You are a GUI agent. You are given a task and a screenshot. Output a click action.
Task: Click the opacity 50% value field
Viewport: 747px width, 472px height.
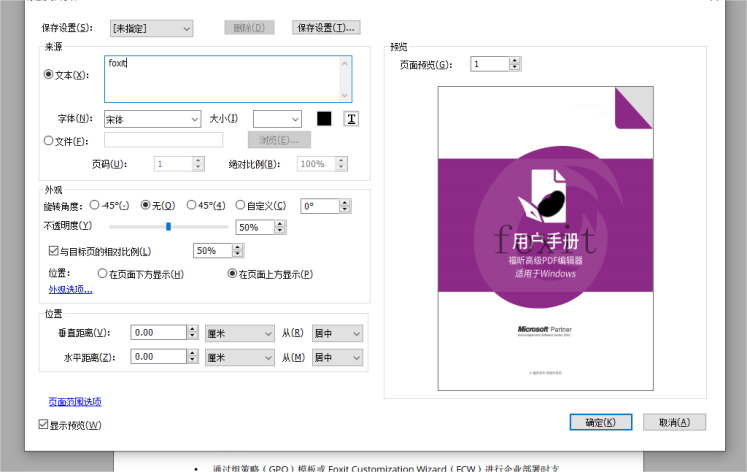pyautogui.click(x=255, y=227)
